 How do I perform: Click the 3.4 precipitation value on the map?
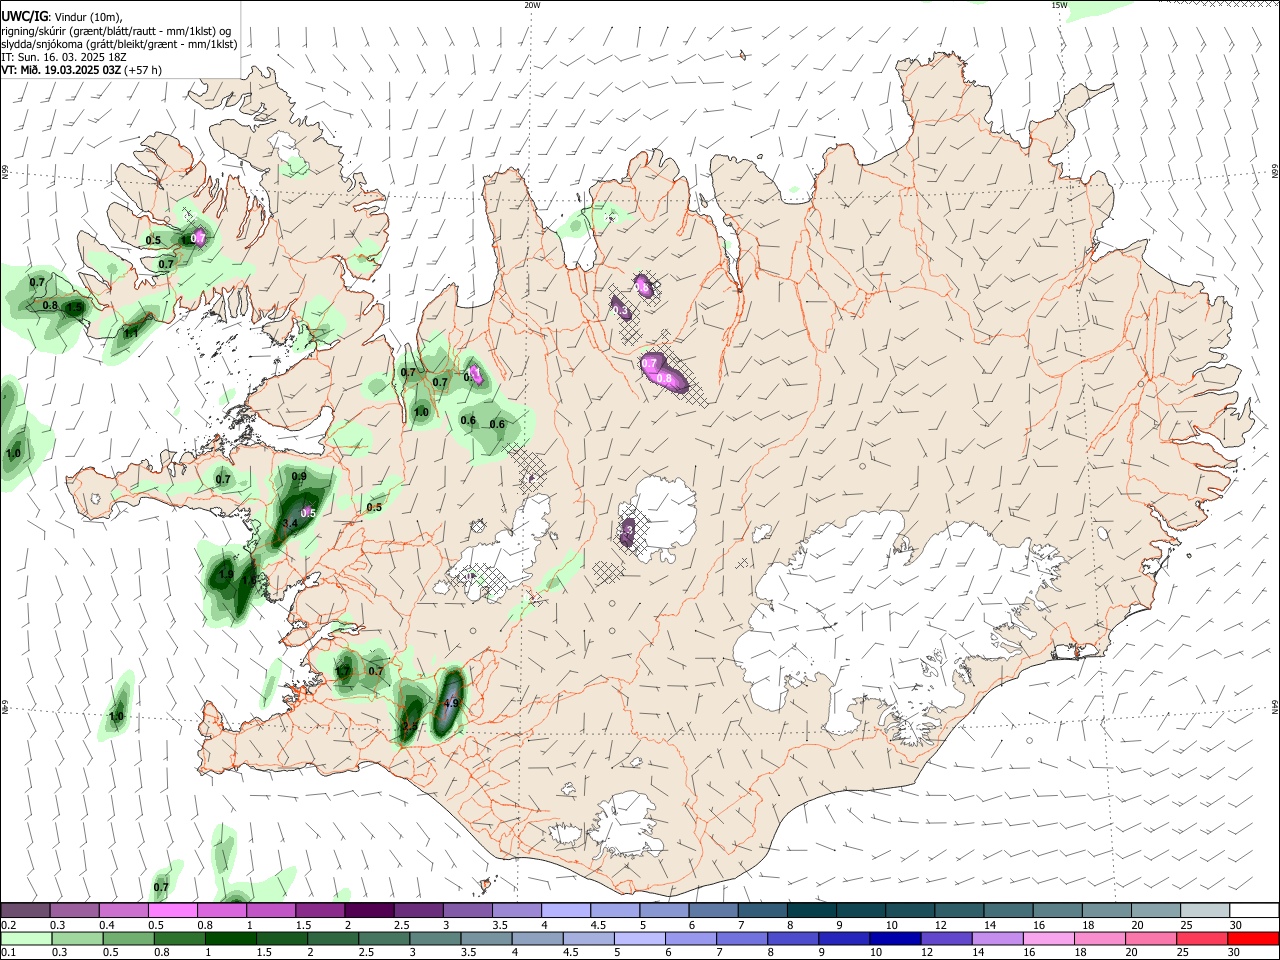pos(291,523)
